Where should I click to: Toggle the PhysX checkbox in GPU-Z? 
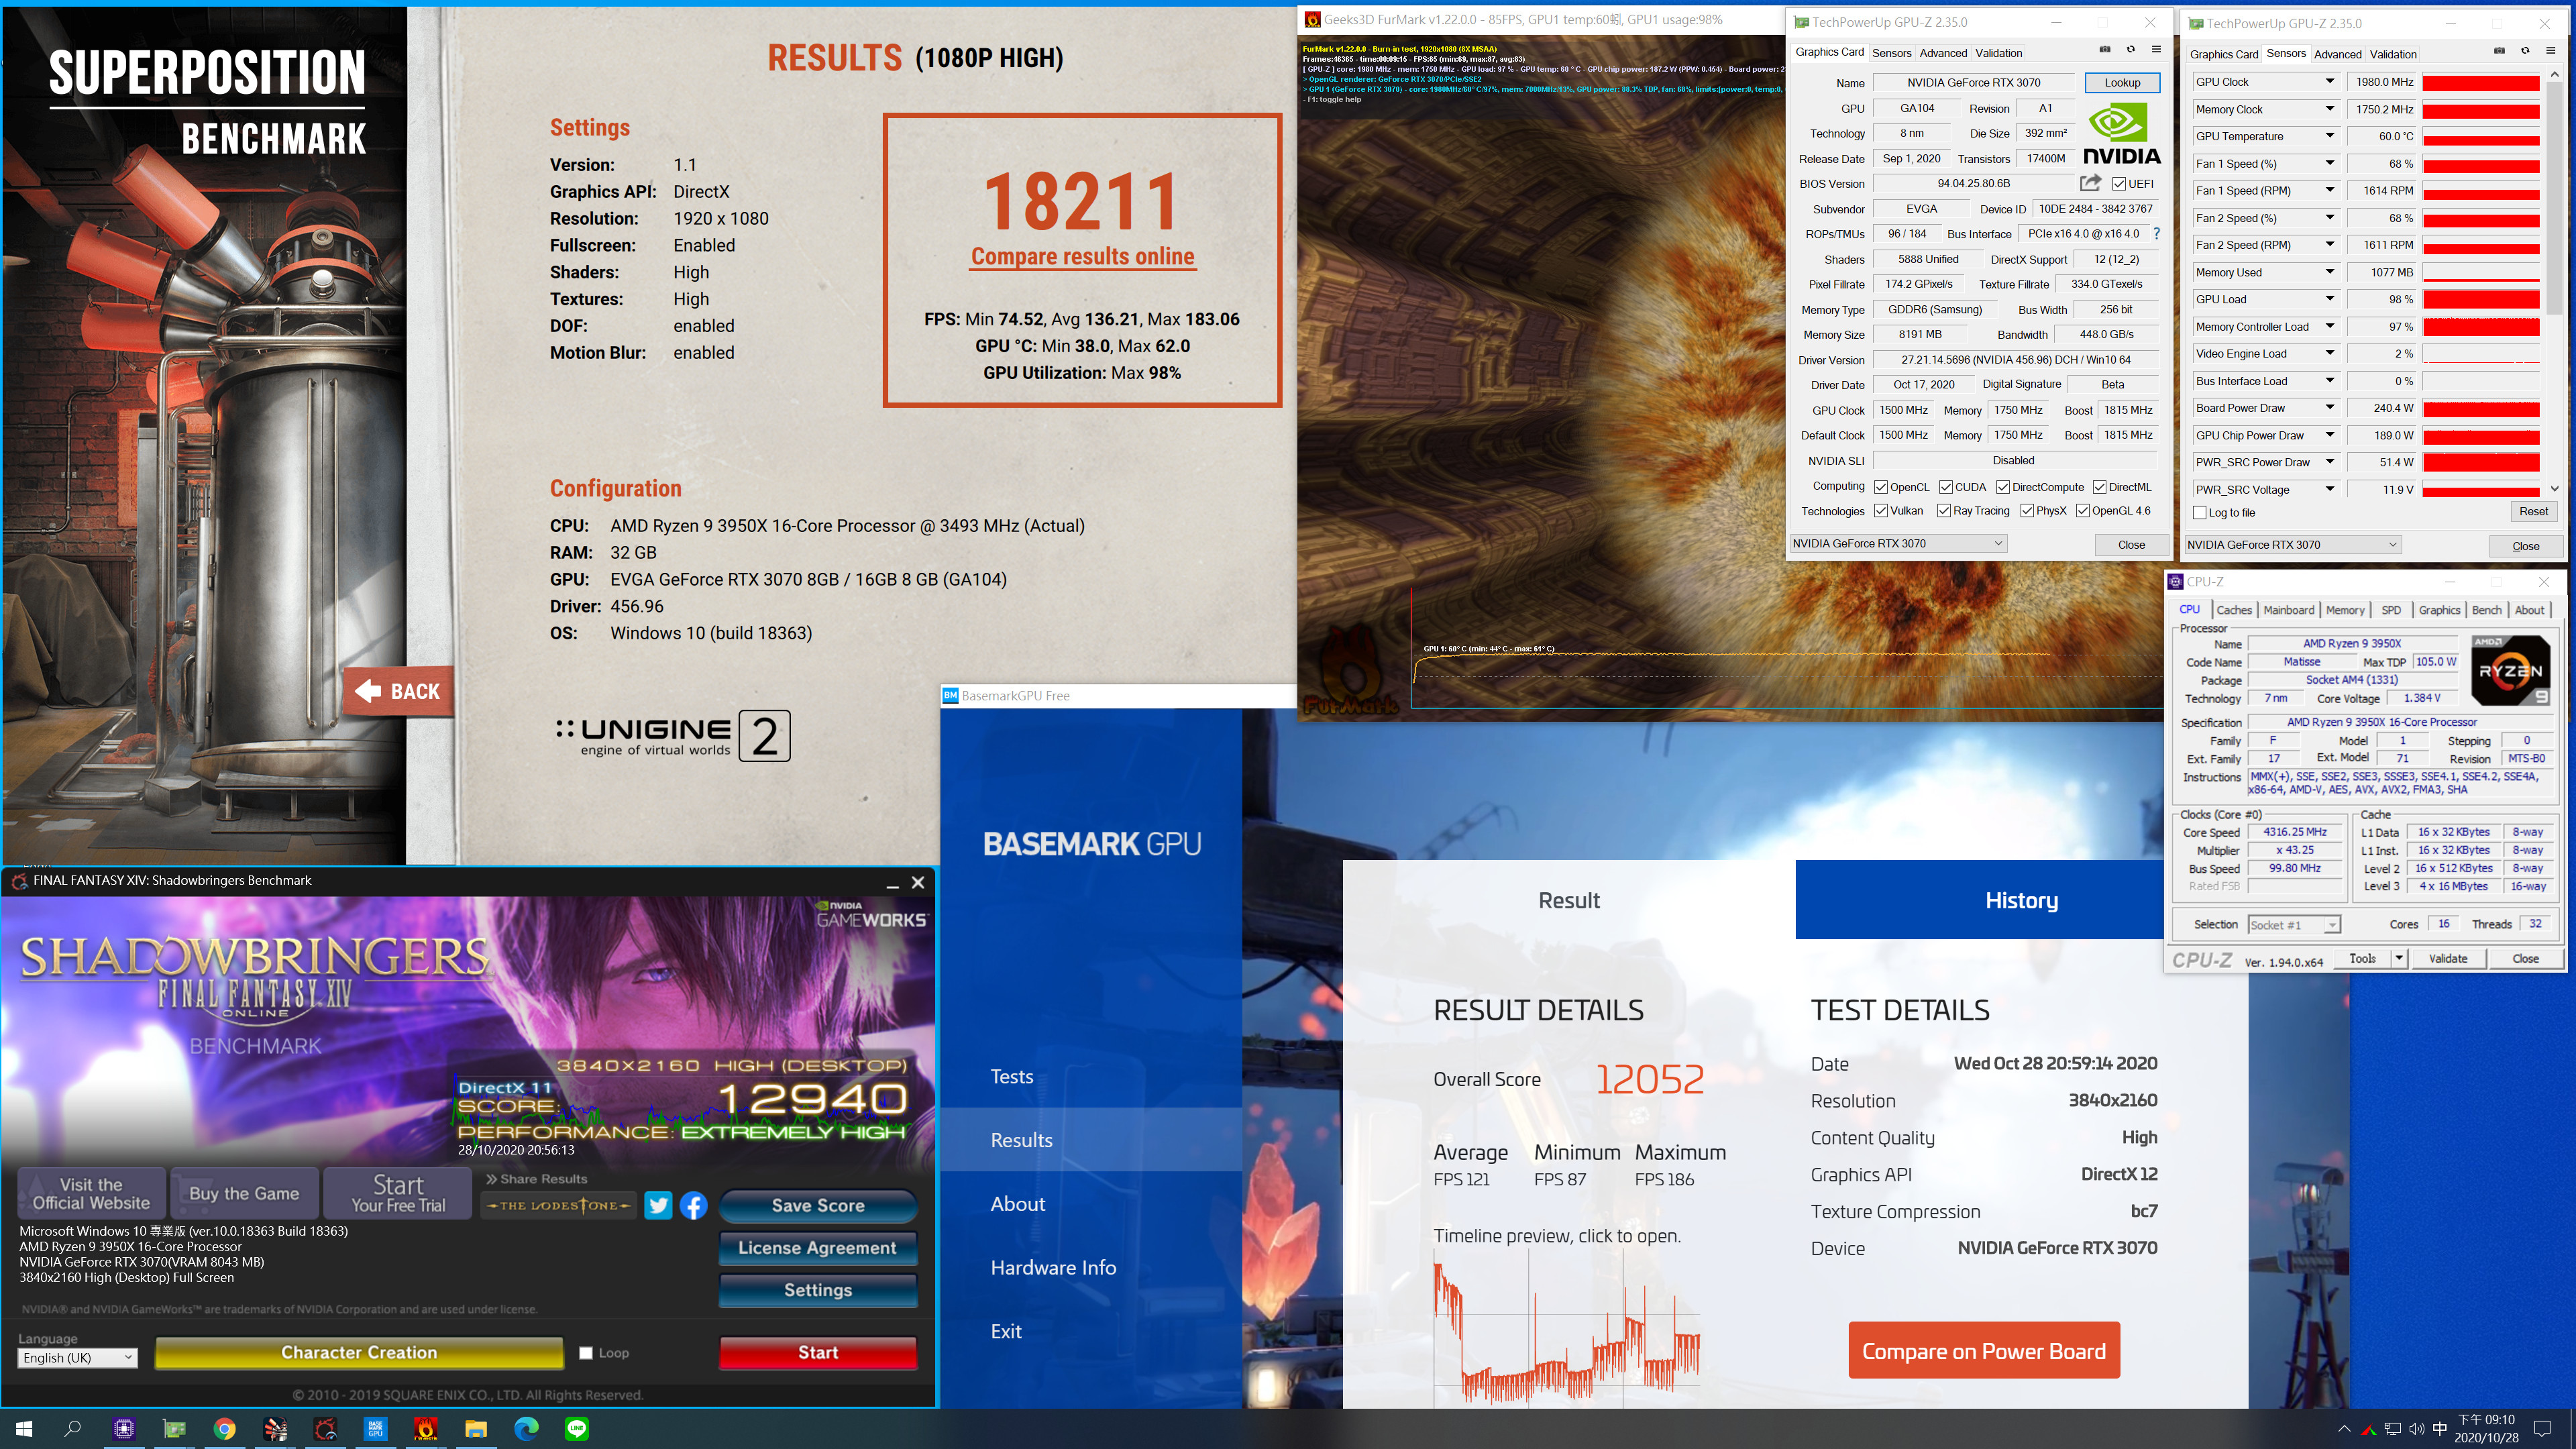2027,510
